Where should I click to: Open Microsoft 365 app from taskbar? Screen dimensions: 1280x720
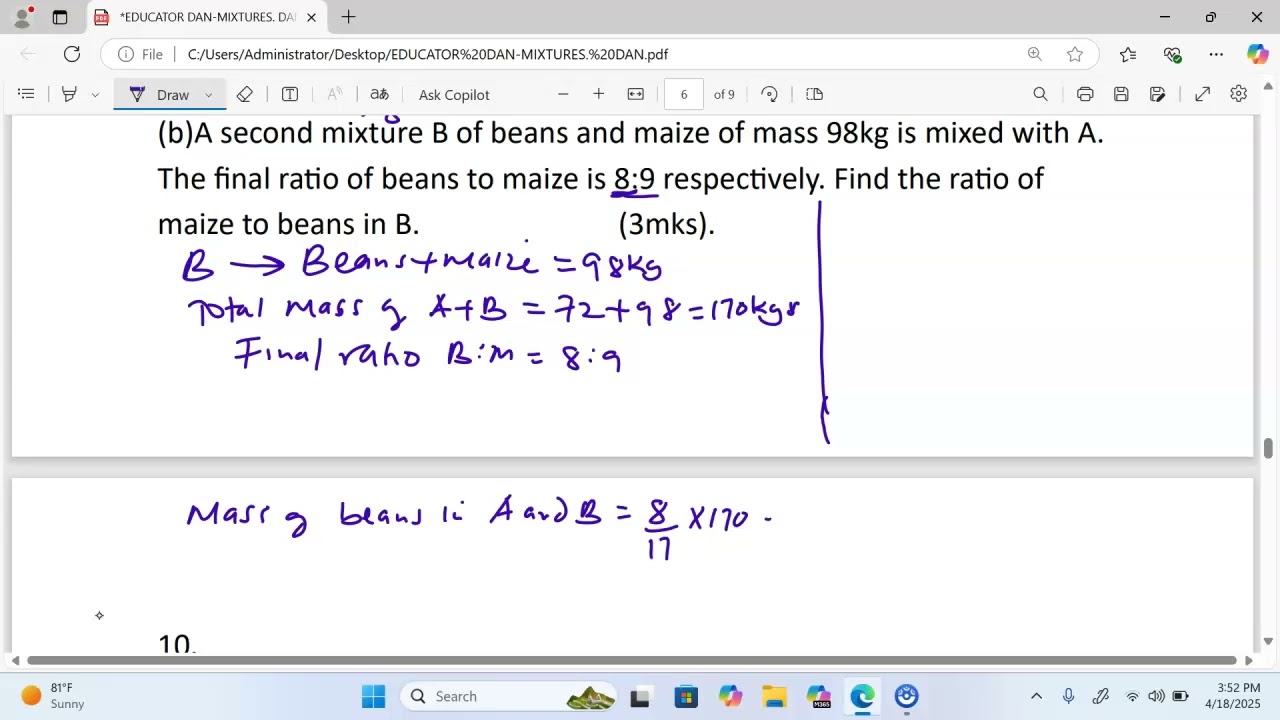tap(818, 696)
